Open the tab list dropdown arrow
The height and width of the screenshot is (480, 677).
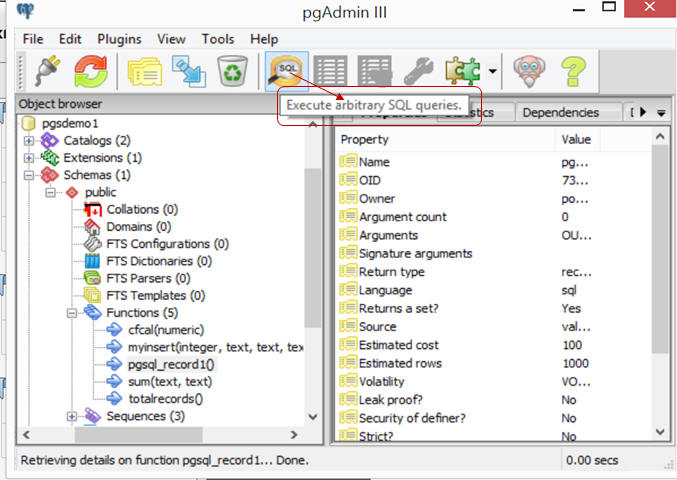pyautogui.click(x=661, y=113)
